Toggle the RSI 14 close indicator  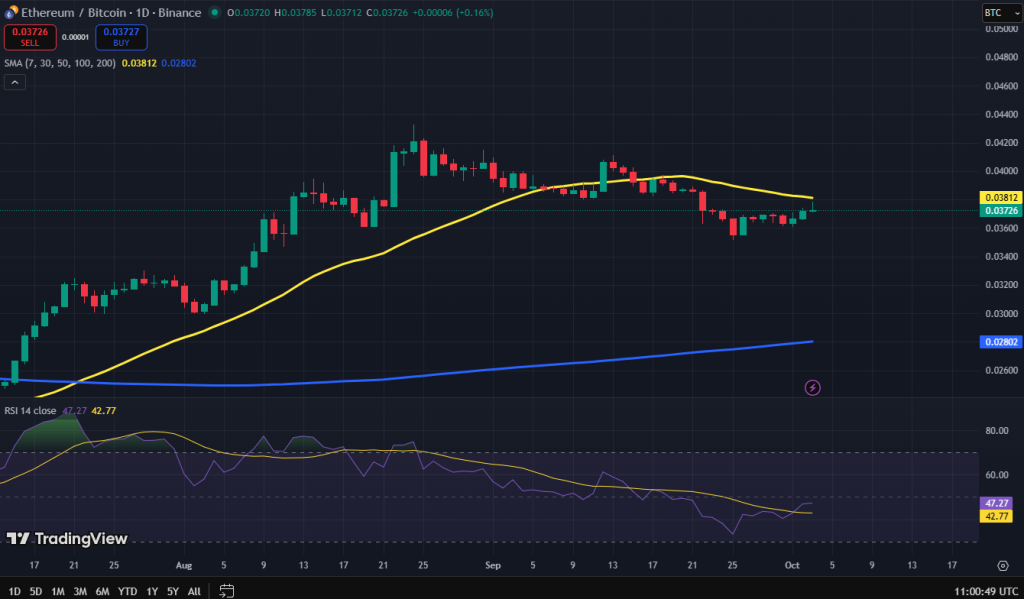pyautogui.click(x=33, y=409)
